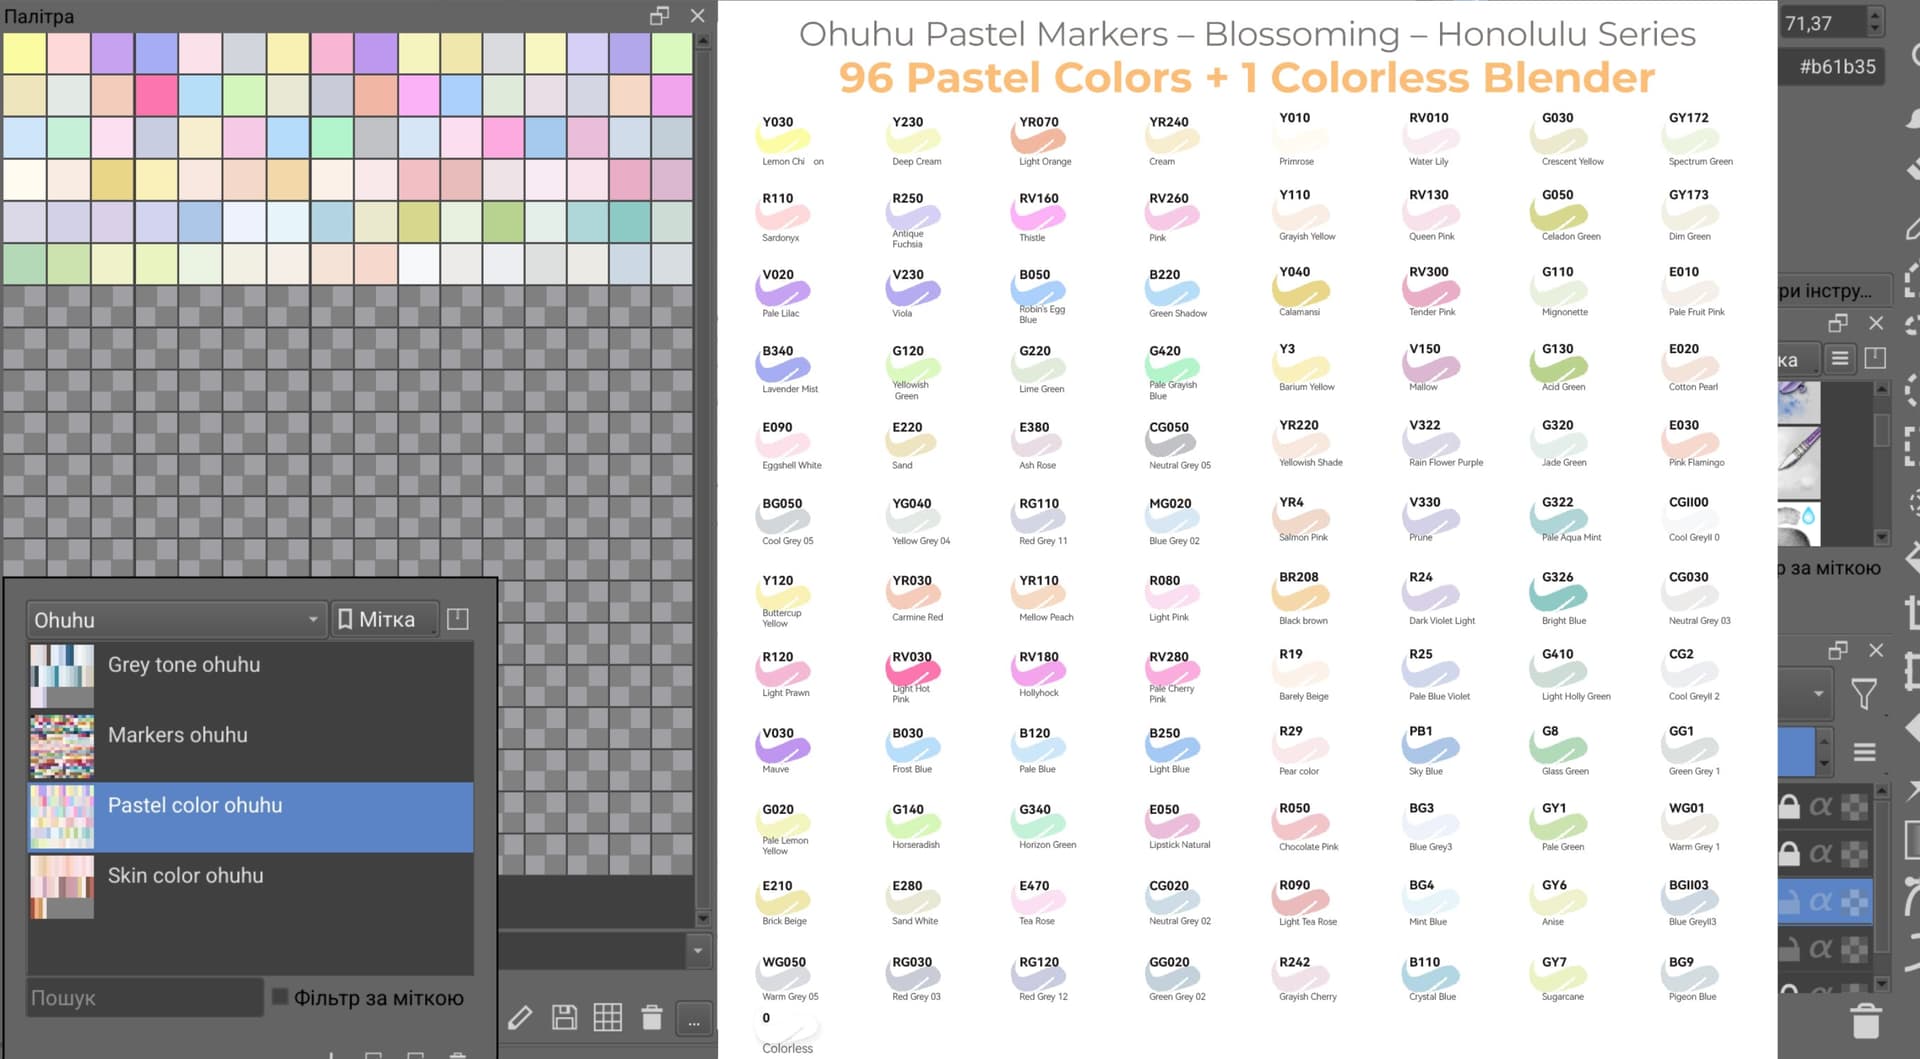Float the brush presets docker
This screenshot has width=1920, height=1059.
[x=1838, y=323]
